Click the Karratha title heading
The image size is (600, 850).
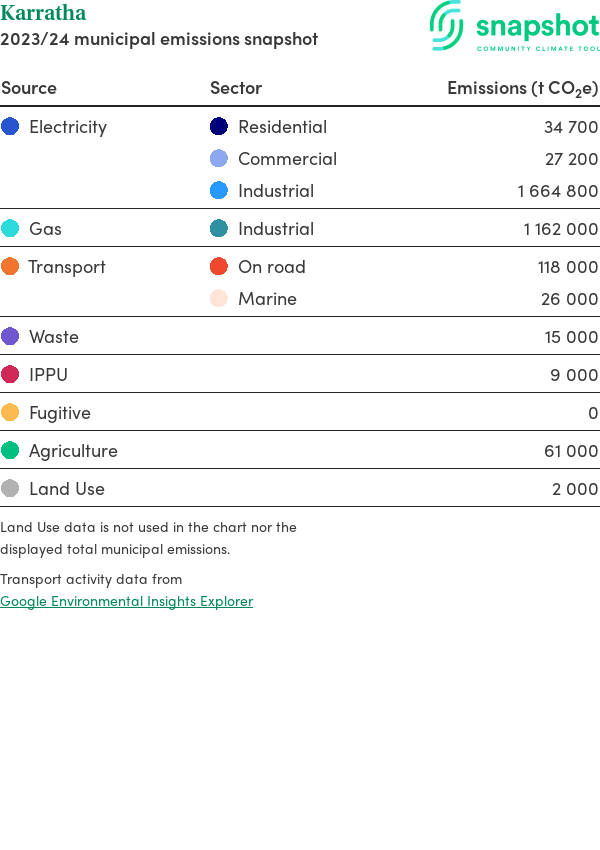point(43,13)
